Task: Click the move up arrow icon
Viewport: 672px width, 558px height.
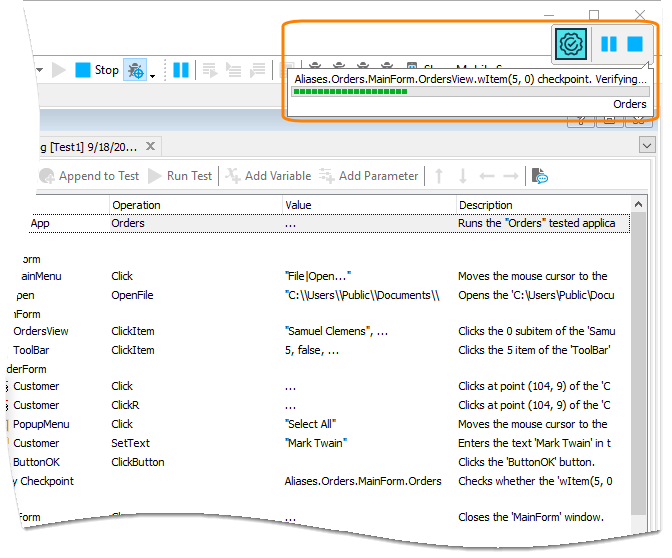Action: point(439,176)
